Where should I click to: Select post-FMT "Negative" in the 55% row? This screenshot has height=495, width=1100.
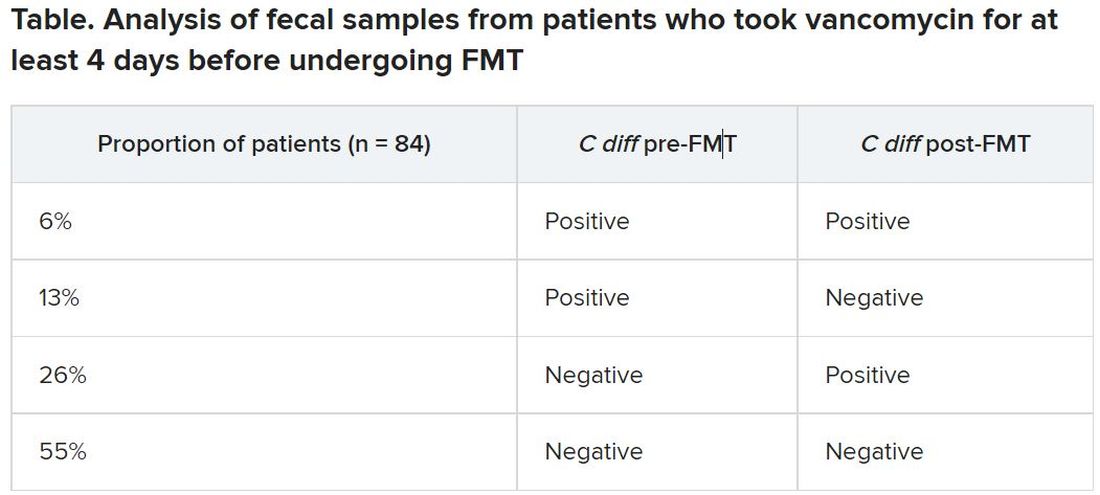point(874,452)
